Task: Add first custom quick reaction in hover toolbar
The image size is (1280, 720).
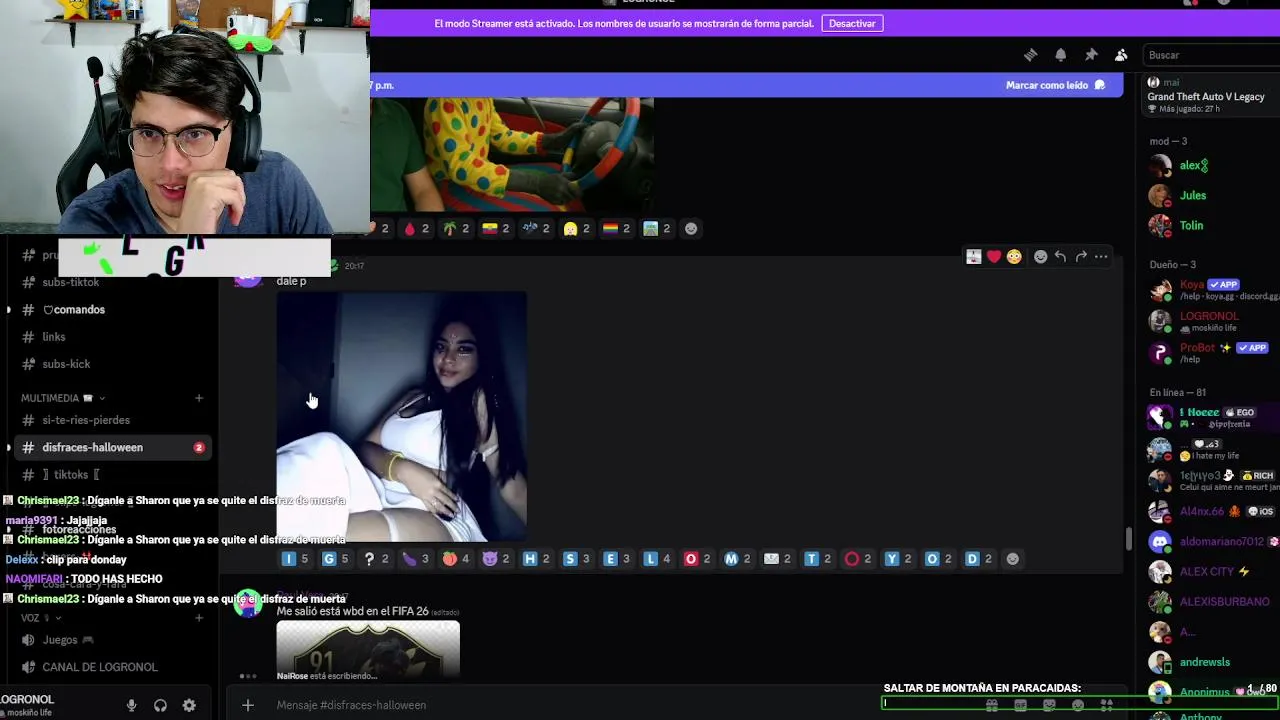Action: coord(974,257)
